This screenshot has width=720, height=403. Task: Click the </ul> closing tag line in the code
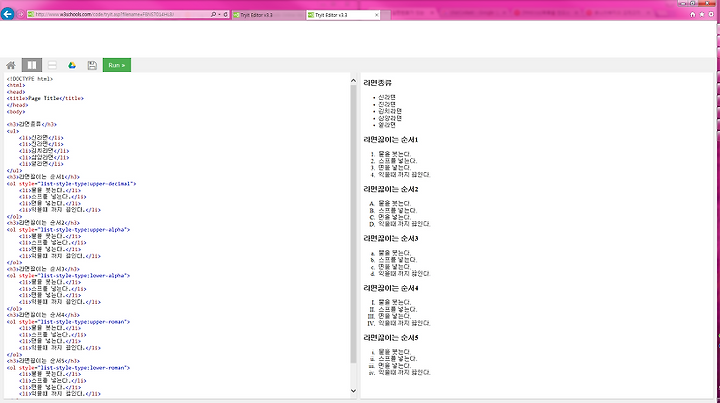point(14,171)
